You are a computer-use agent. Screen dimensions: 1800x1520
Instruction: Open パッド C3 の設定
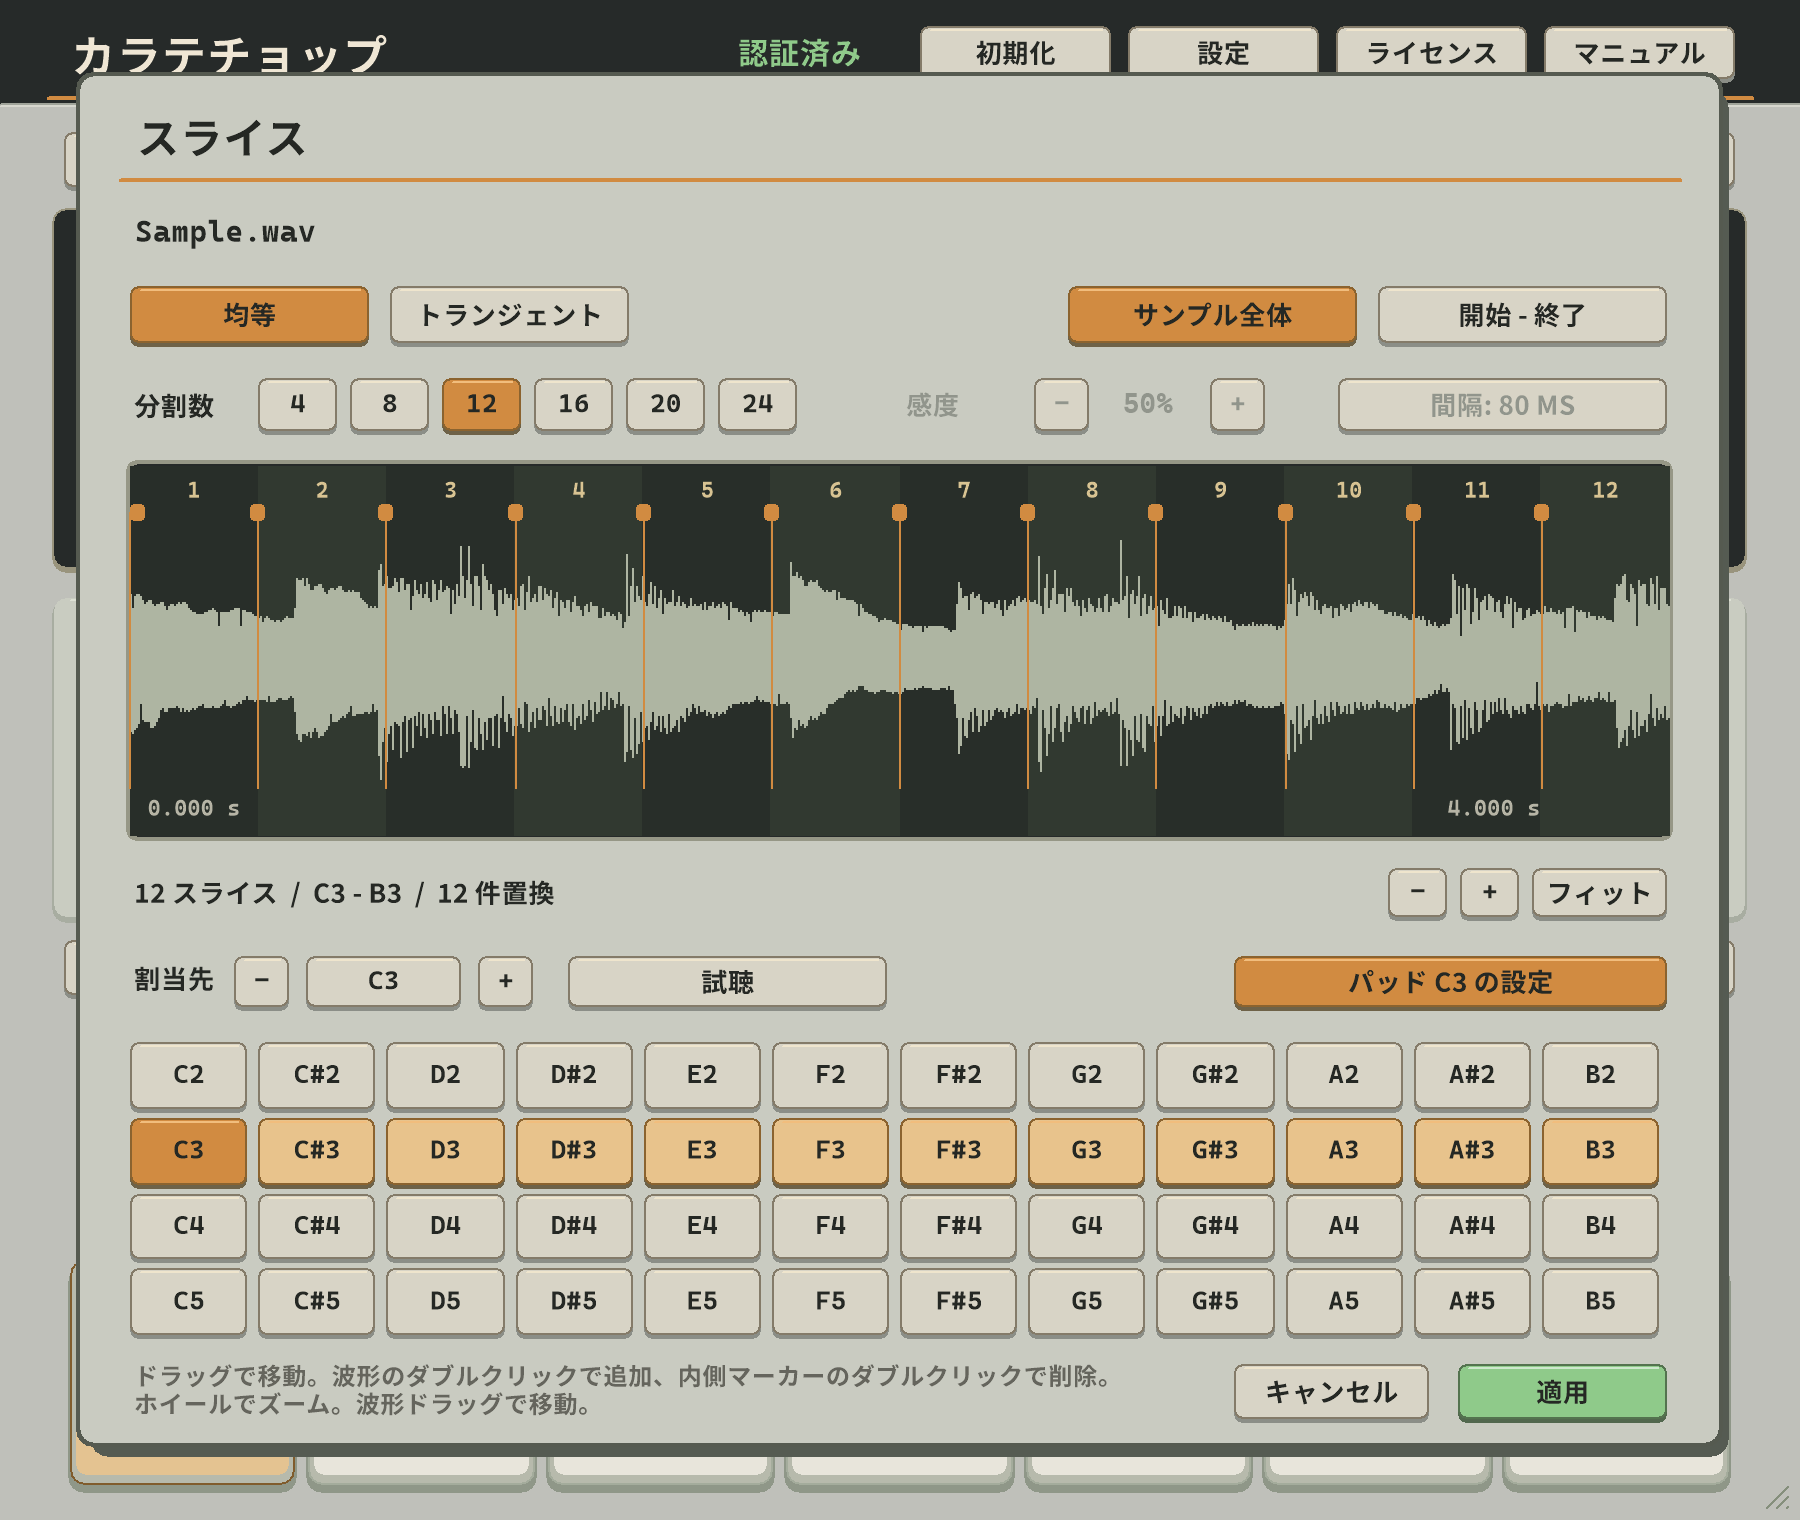1450,981
